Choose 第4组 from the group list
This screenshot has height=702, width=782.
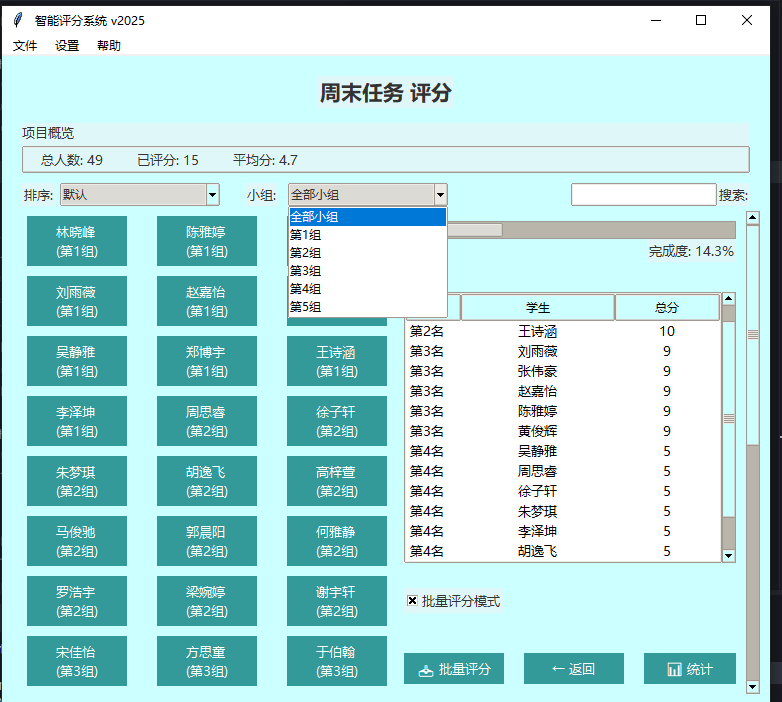368,289
